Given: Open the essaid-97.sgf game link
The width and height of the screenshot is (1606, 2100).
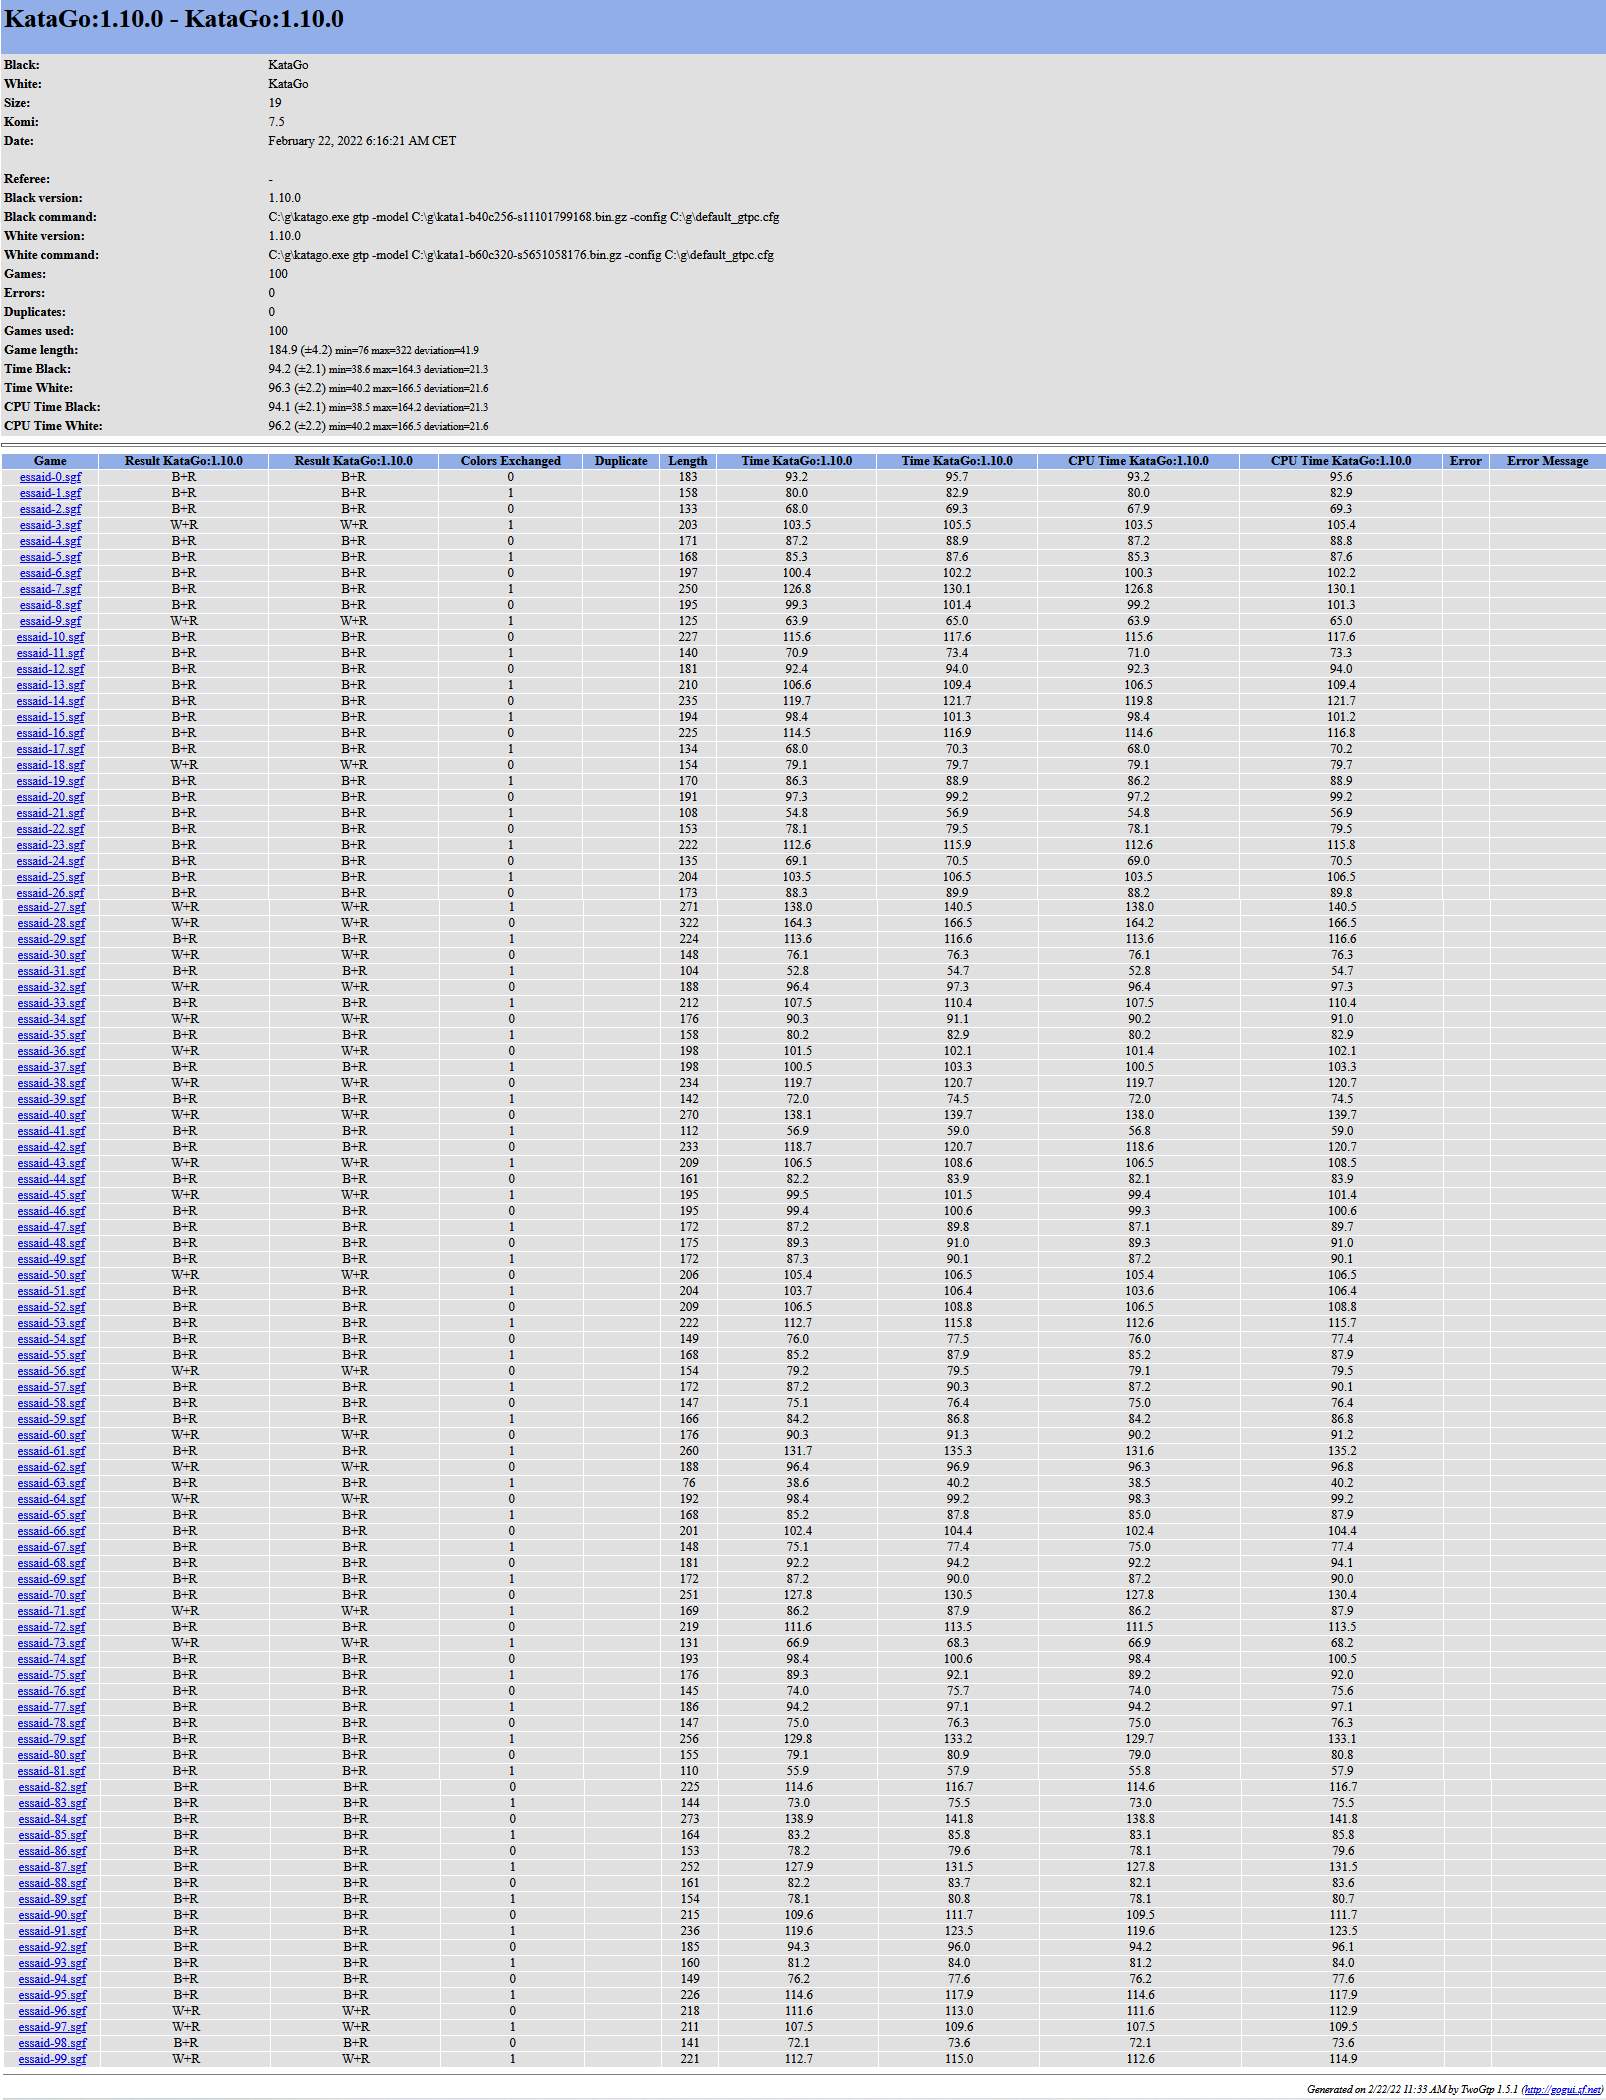Looking at the screenshot, I should click(x=52, y=2027).
